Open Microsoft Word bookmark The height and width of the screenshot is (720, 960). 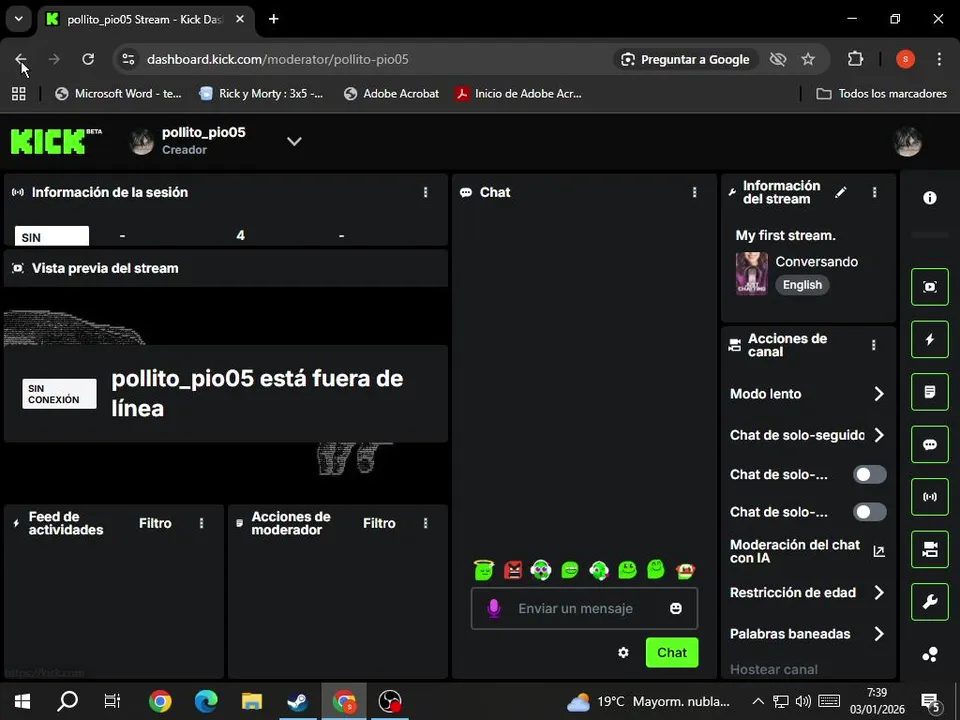point(118,94)
